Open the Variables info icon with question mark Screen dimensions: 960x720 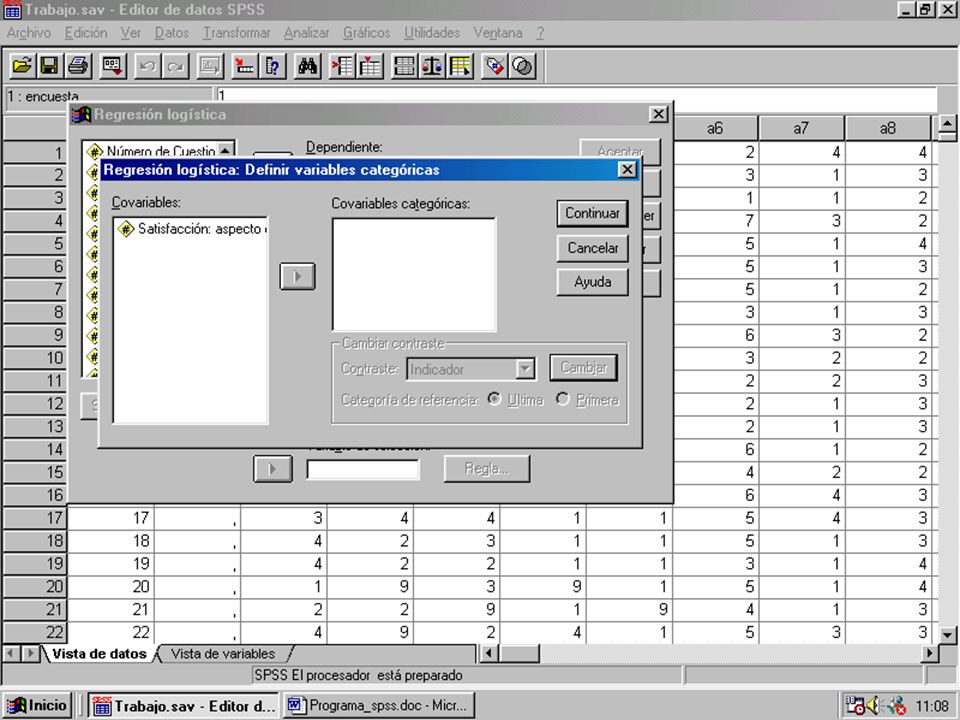(272, 66)
